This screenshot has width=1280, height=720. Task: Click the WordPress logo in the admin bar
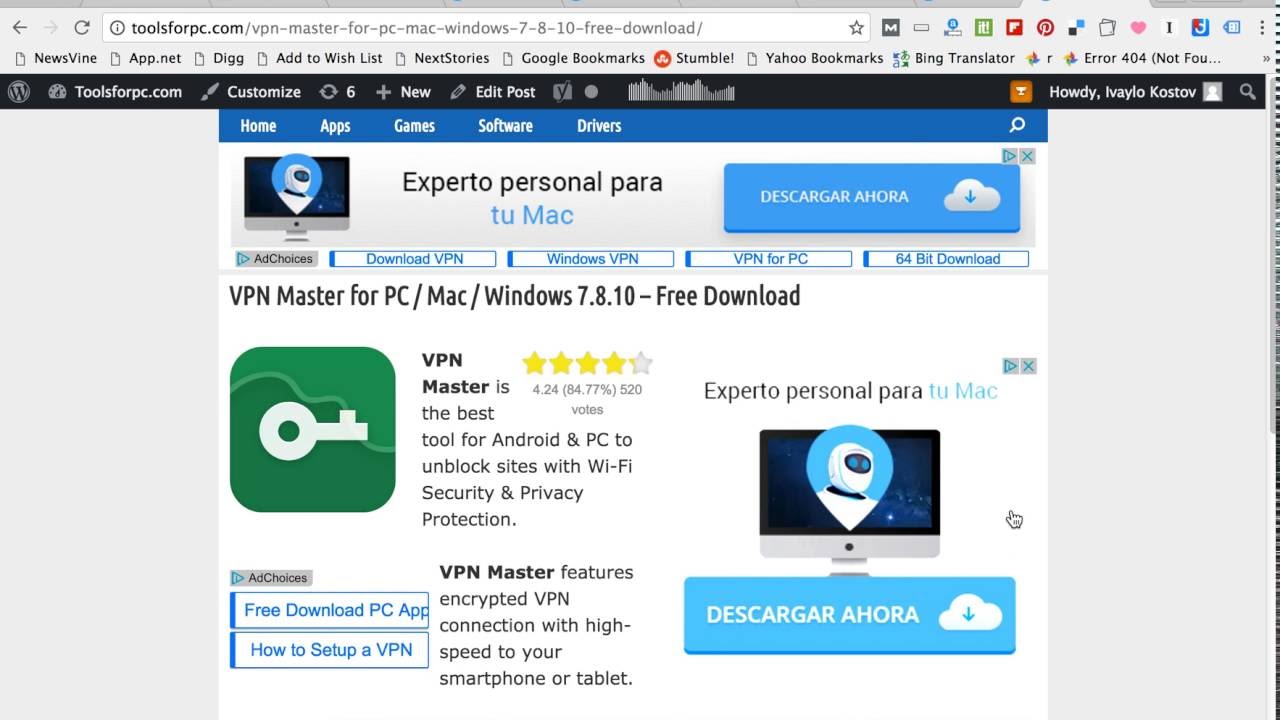[x=19, y=92]
